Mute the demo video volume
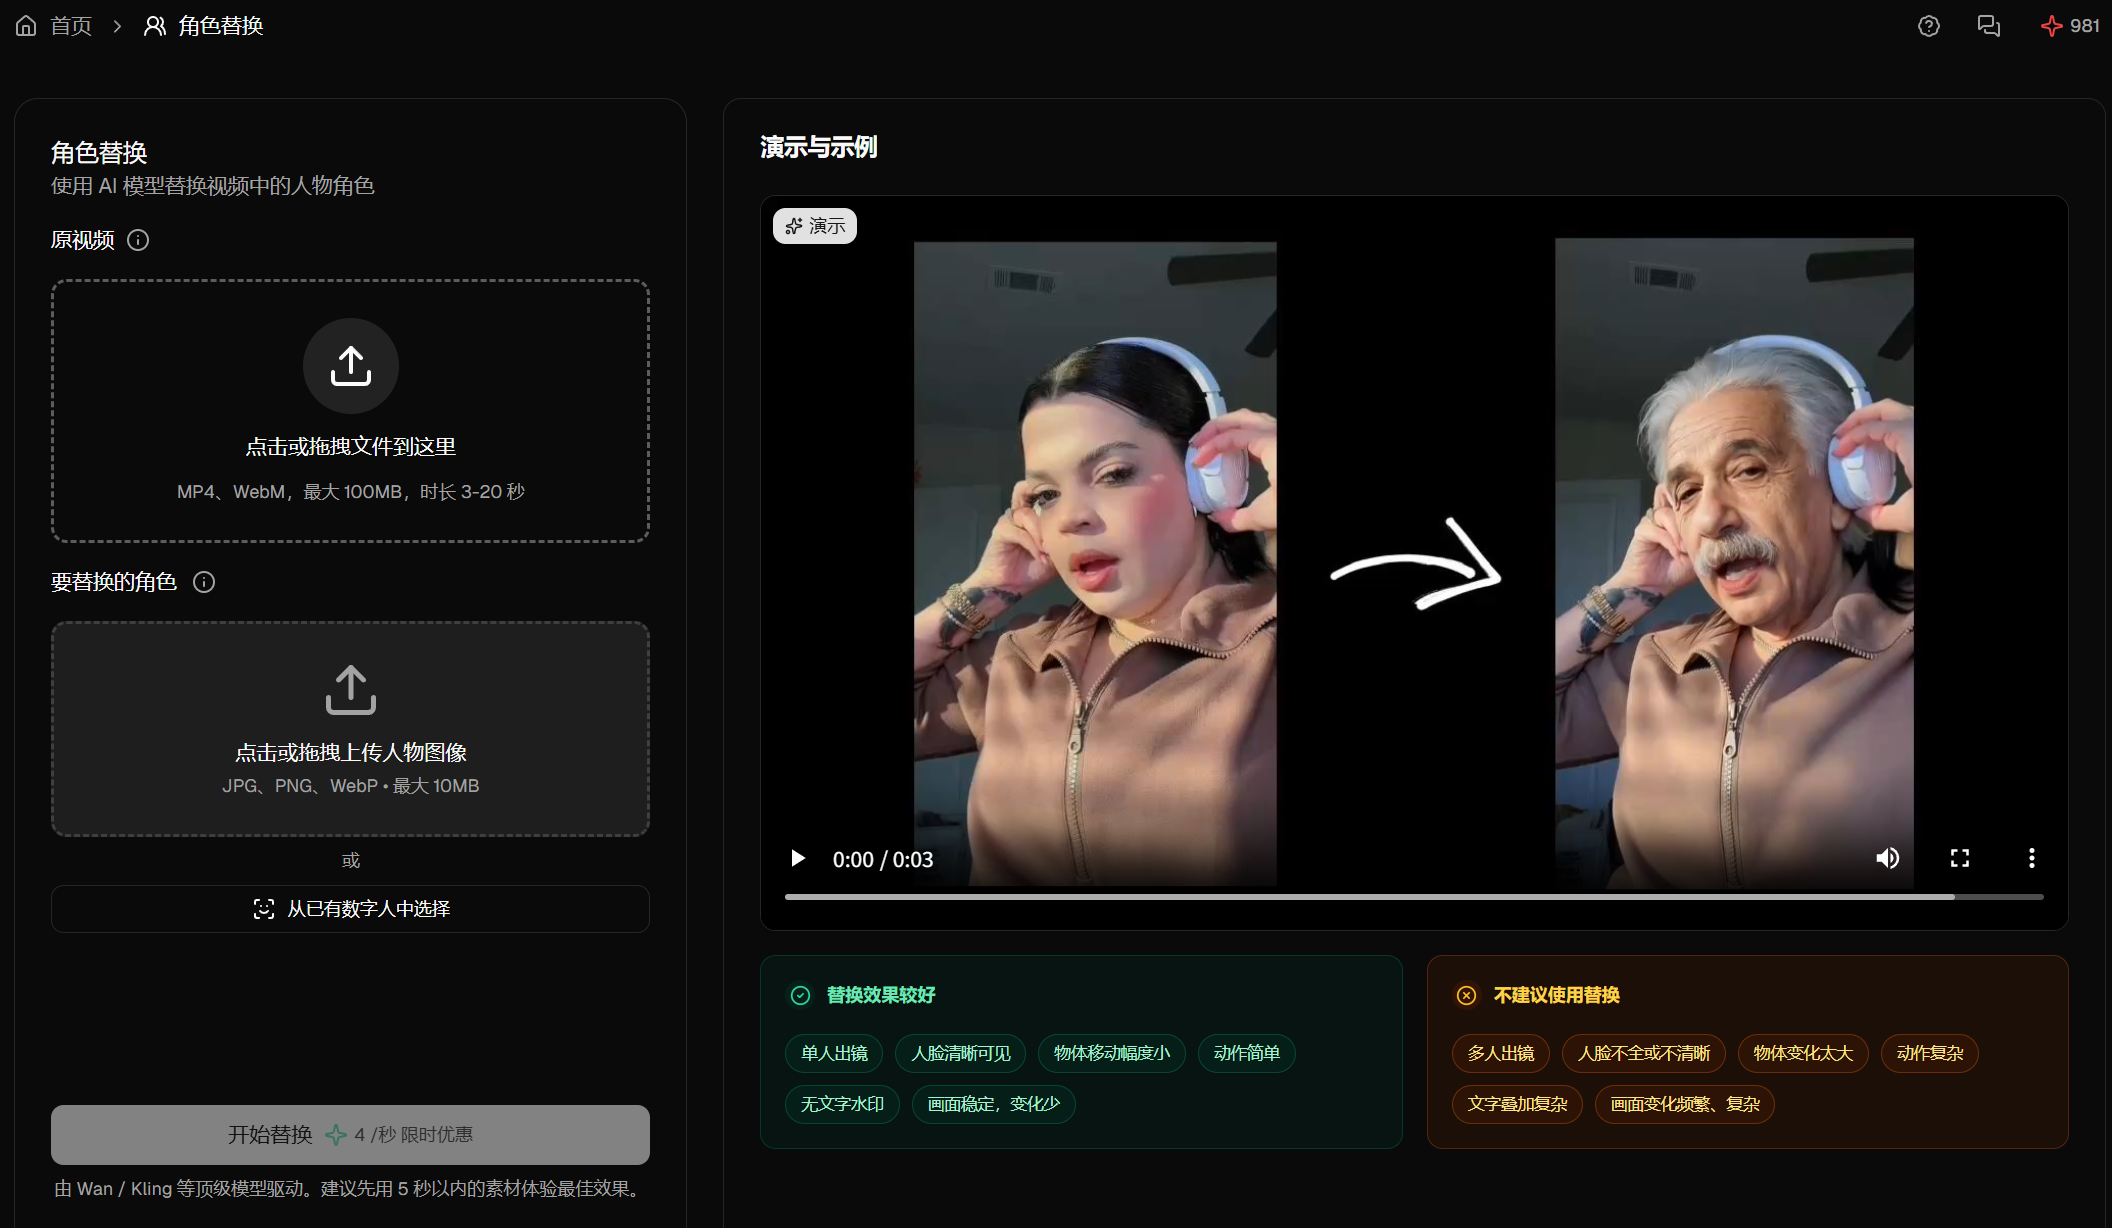 1888,858
